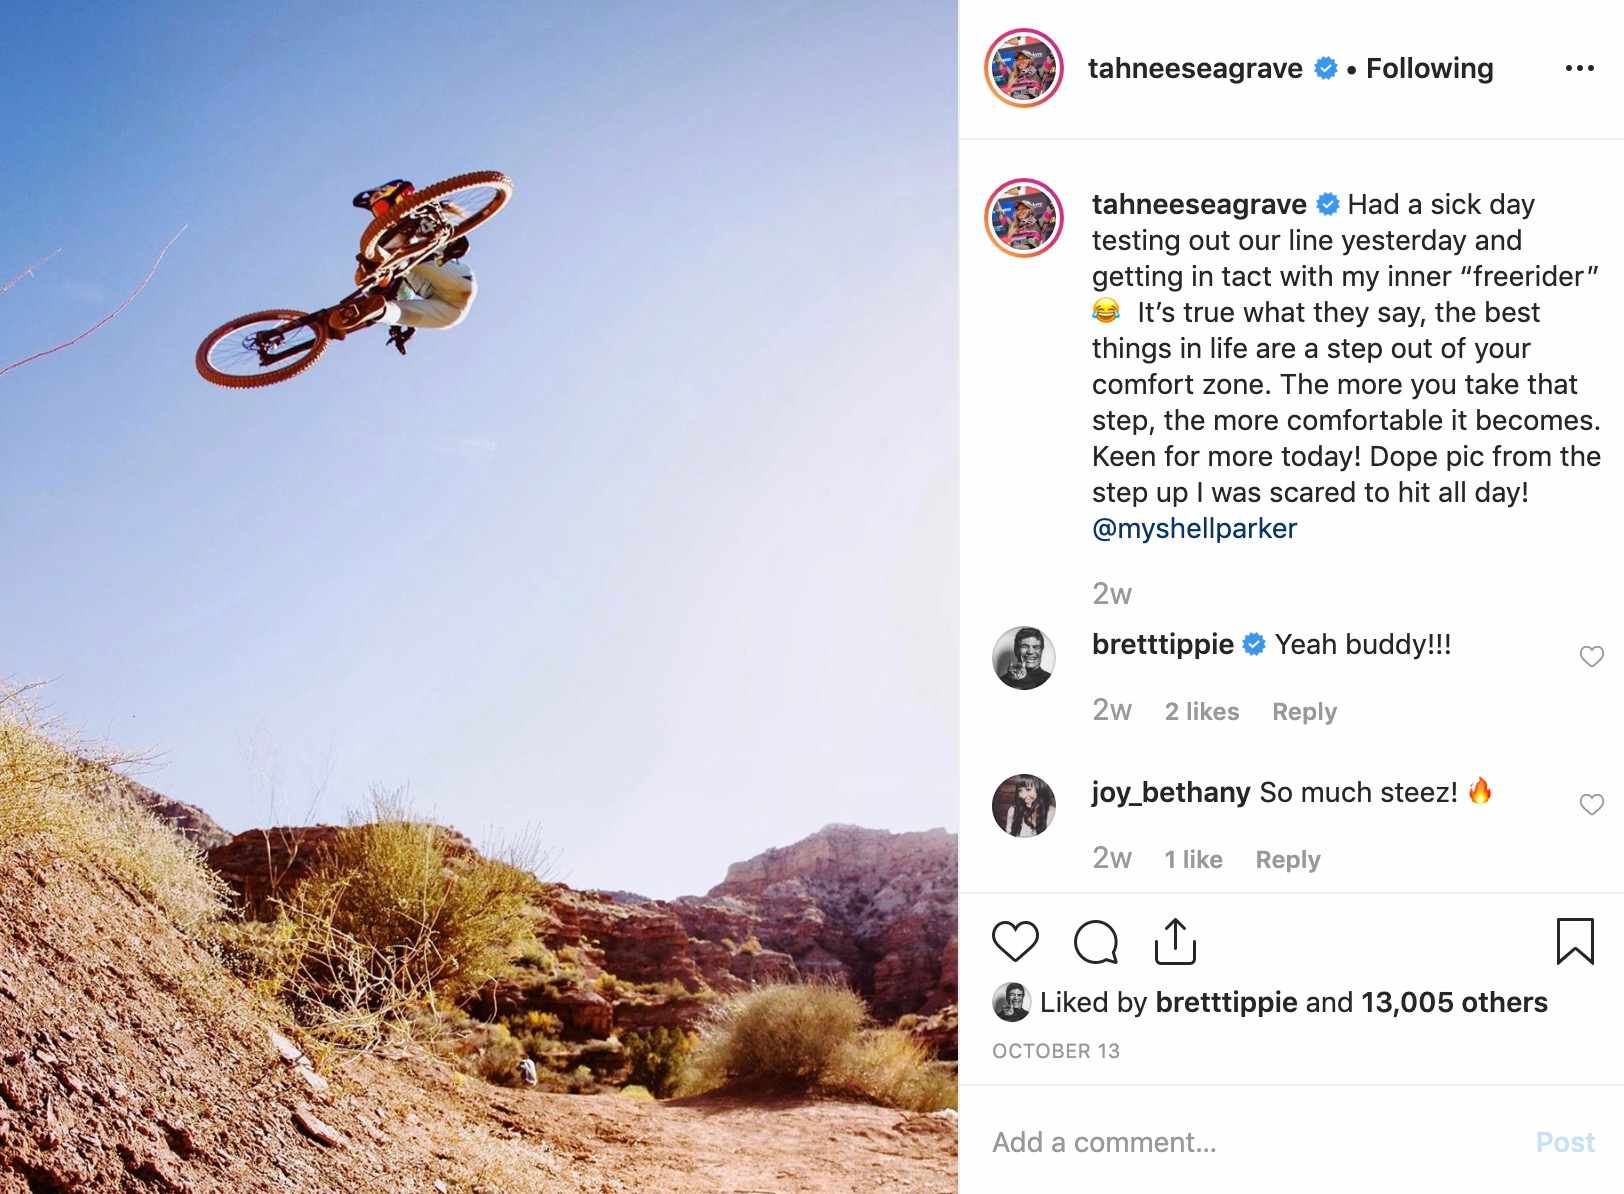Save post using the bookmark icon
Screen dimensions: 1624x1194
(1575, 941)
